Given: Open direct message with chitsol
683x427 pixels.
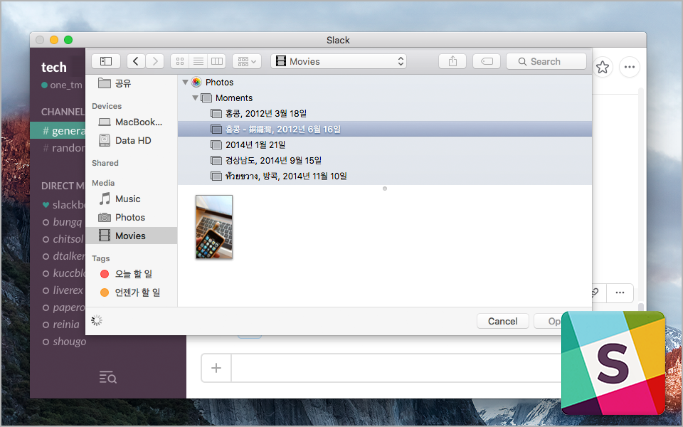Looking at the screenshot, I should 63,239.
